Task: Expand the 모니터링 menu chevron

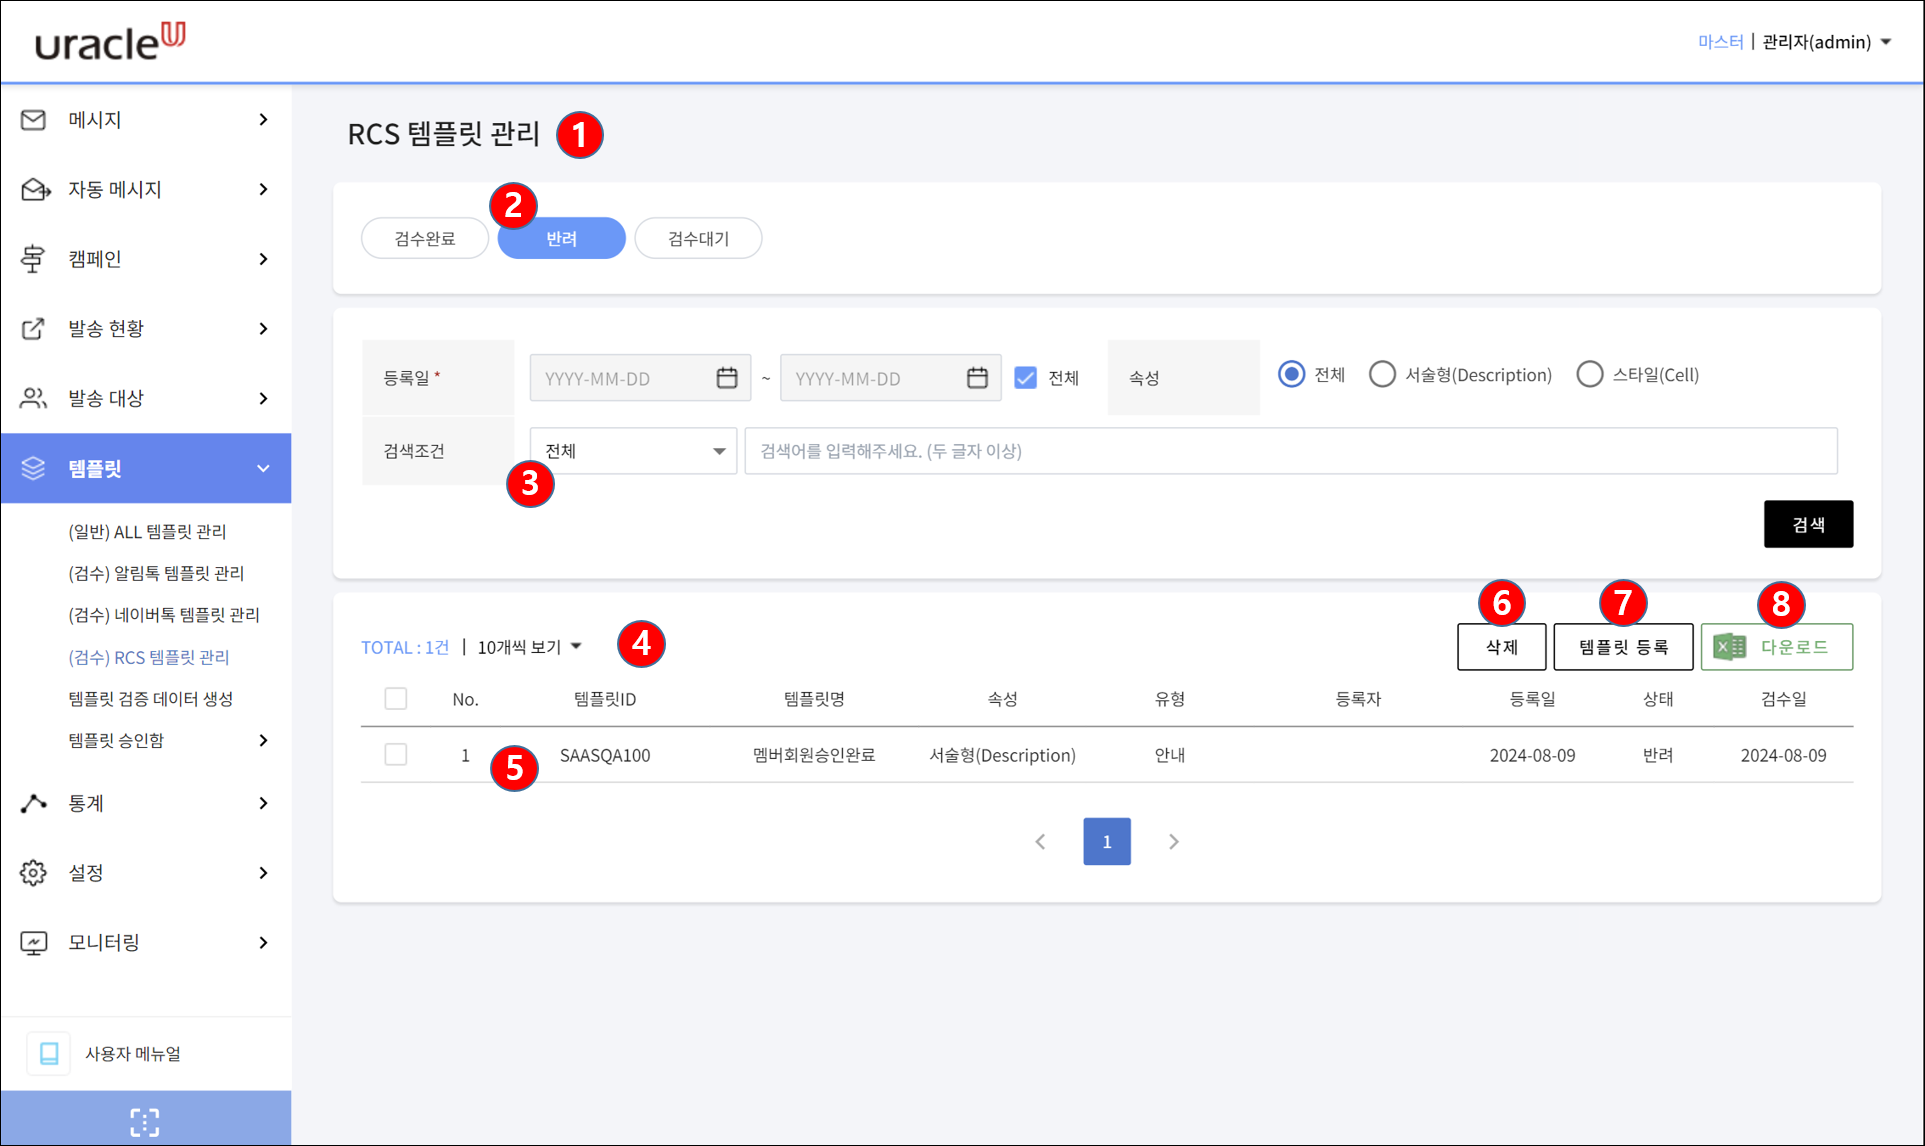Action: click(x=264, y=943)
